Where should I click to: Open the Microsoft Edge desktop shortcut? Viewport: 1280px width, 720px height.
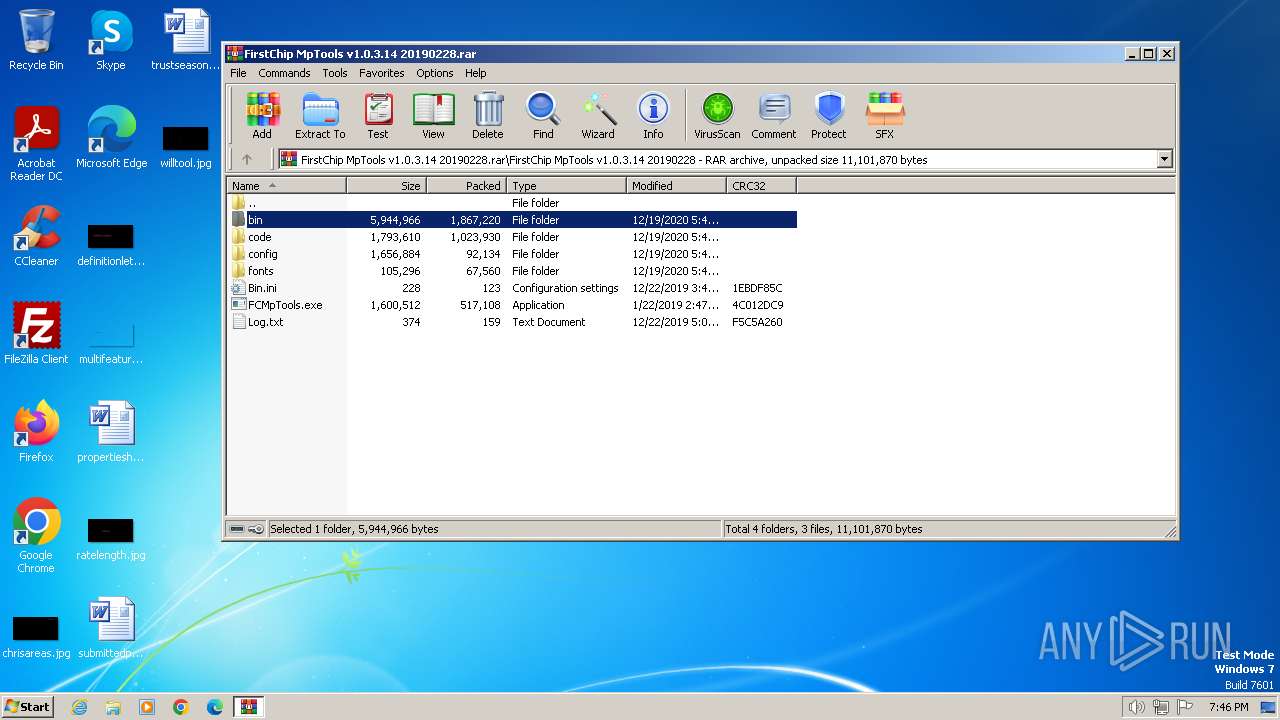coord(111,138)
